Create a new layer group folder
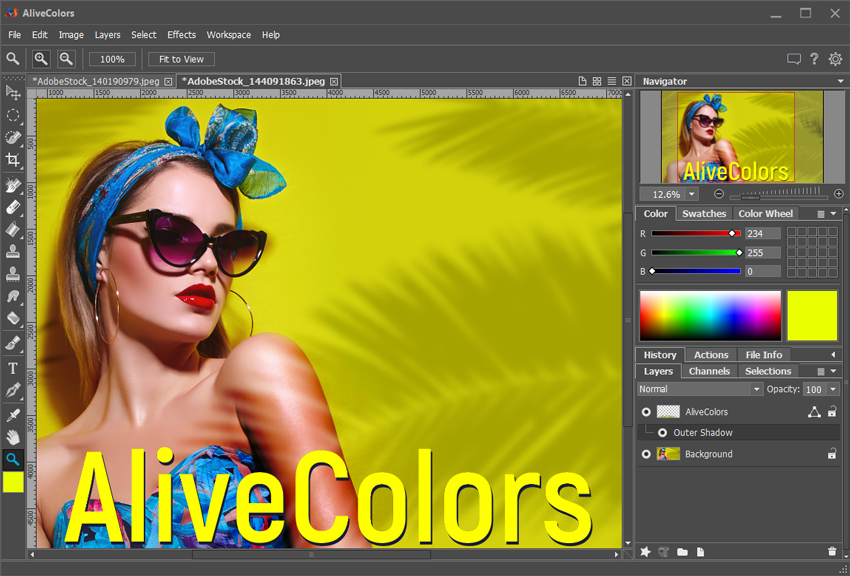 tap(682, 551)
